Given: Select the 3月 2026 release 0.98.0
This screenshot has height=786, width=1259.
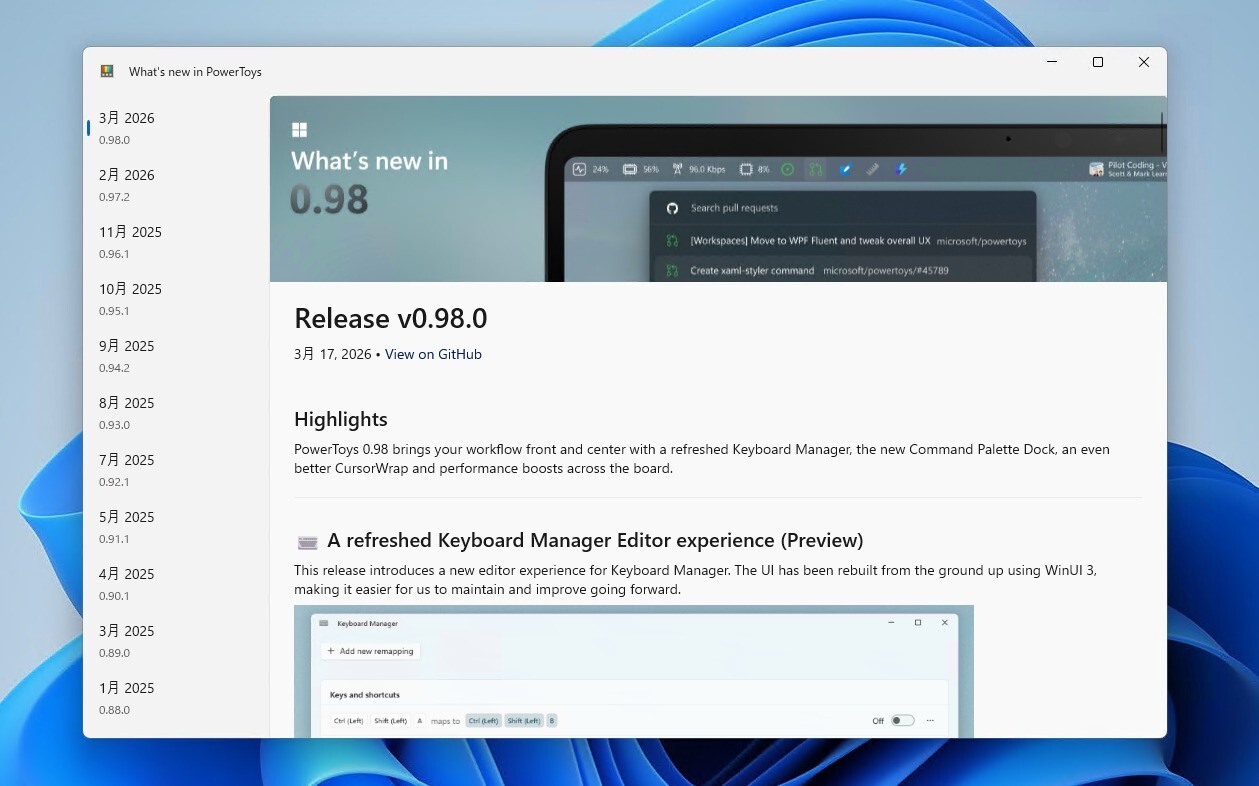Looking at the screenshot, I should tap(176, 128).
